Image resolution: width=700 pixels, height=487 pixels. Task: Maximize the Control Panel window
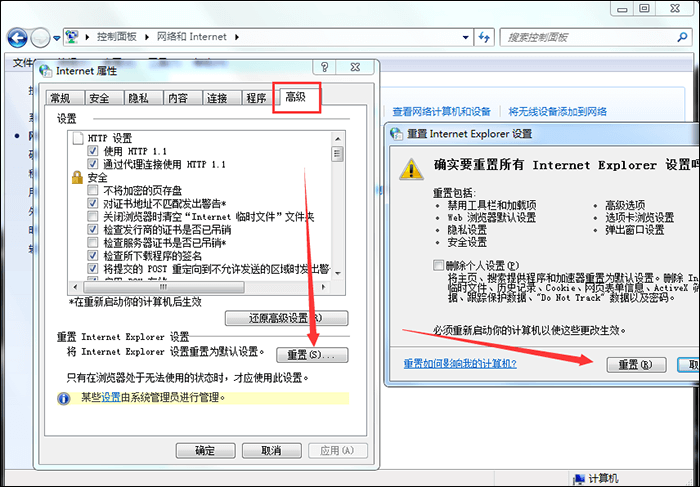point(645,9)
